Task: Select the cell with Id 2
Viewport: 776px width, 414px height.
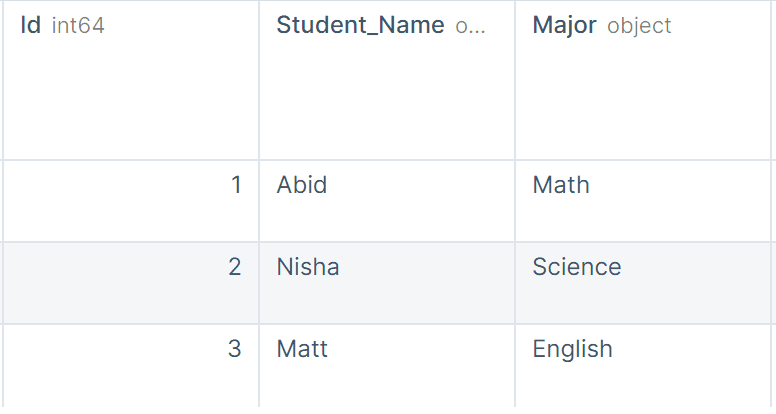Action: pyautogui.click(x=131, y=283)
